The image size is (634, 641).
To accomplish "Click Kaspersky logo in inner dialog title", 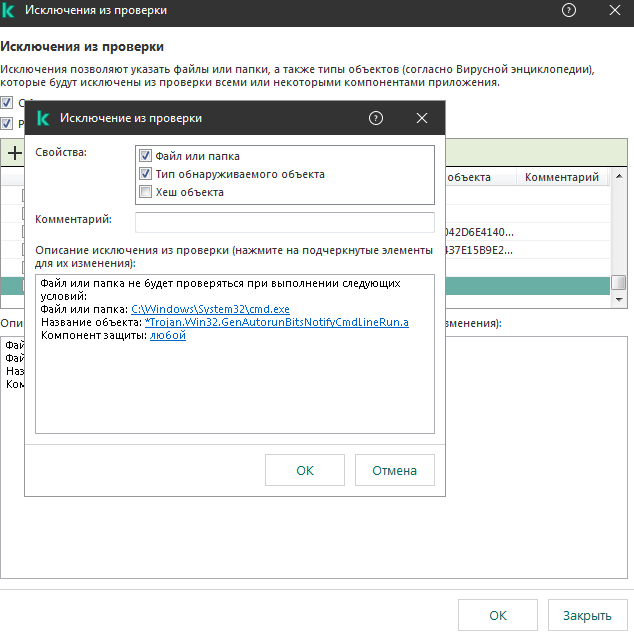I will click(x=43, y=118).
